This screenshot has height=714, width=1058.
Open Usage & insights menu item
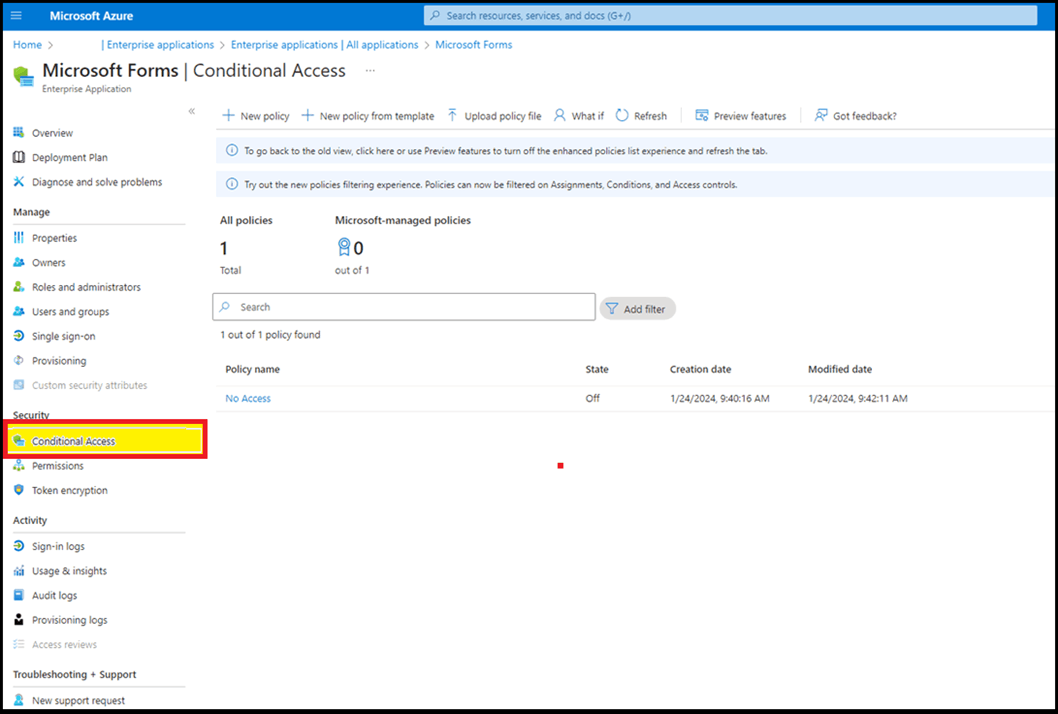pyautogui.click(x=69, y=570)
